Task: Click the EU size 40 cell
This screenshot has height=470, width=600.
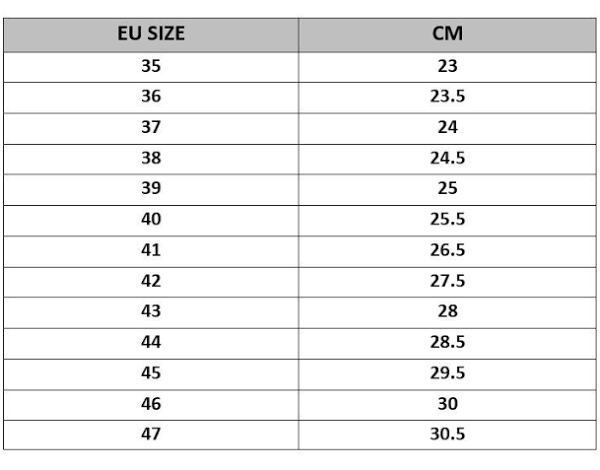Action: click(151, 220)
